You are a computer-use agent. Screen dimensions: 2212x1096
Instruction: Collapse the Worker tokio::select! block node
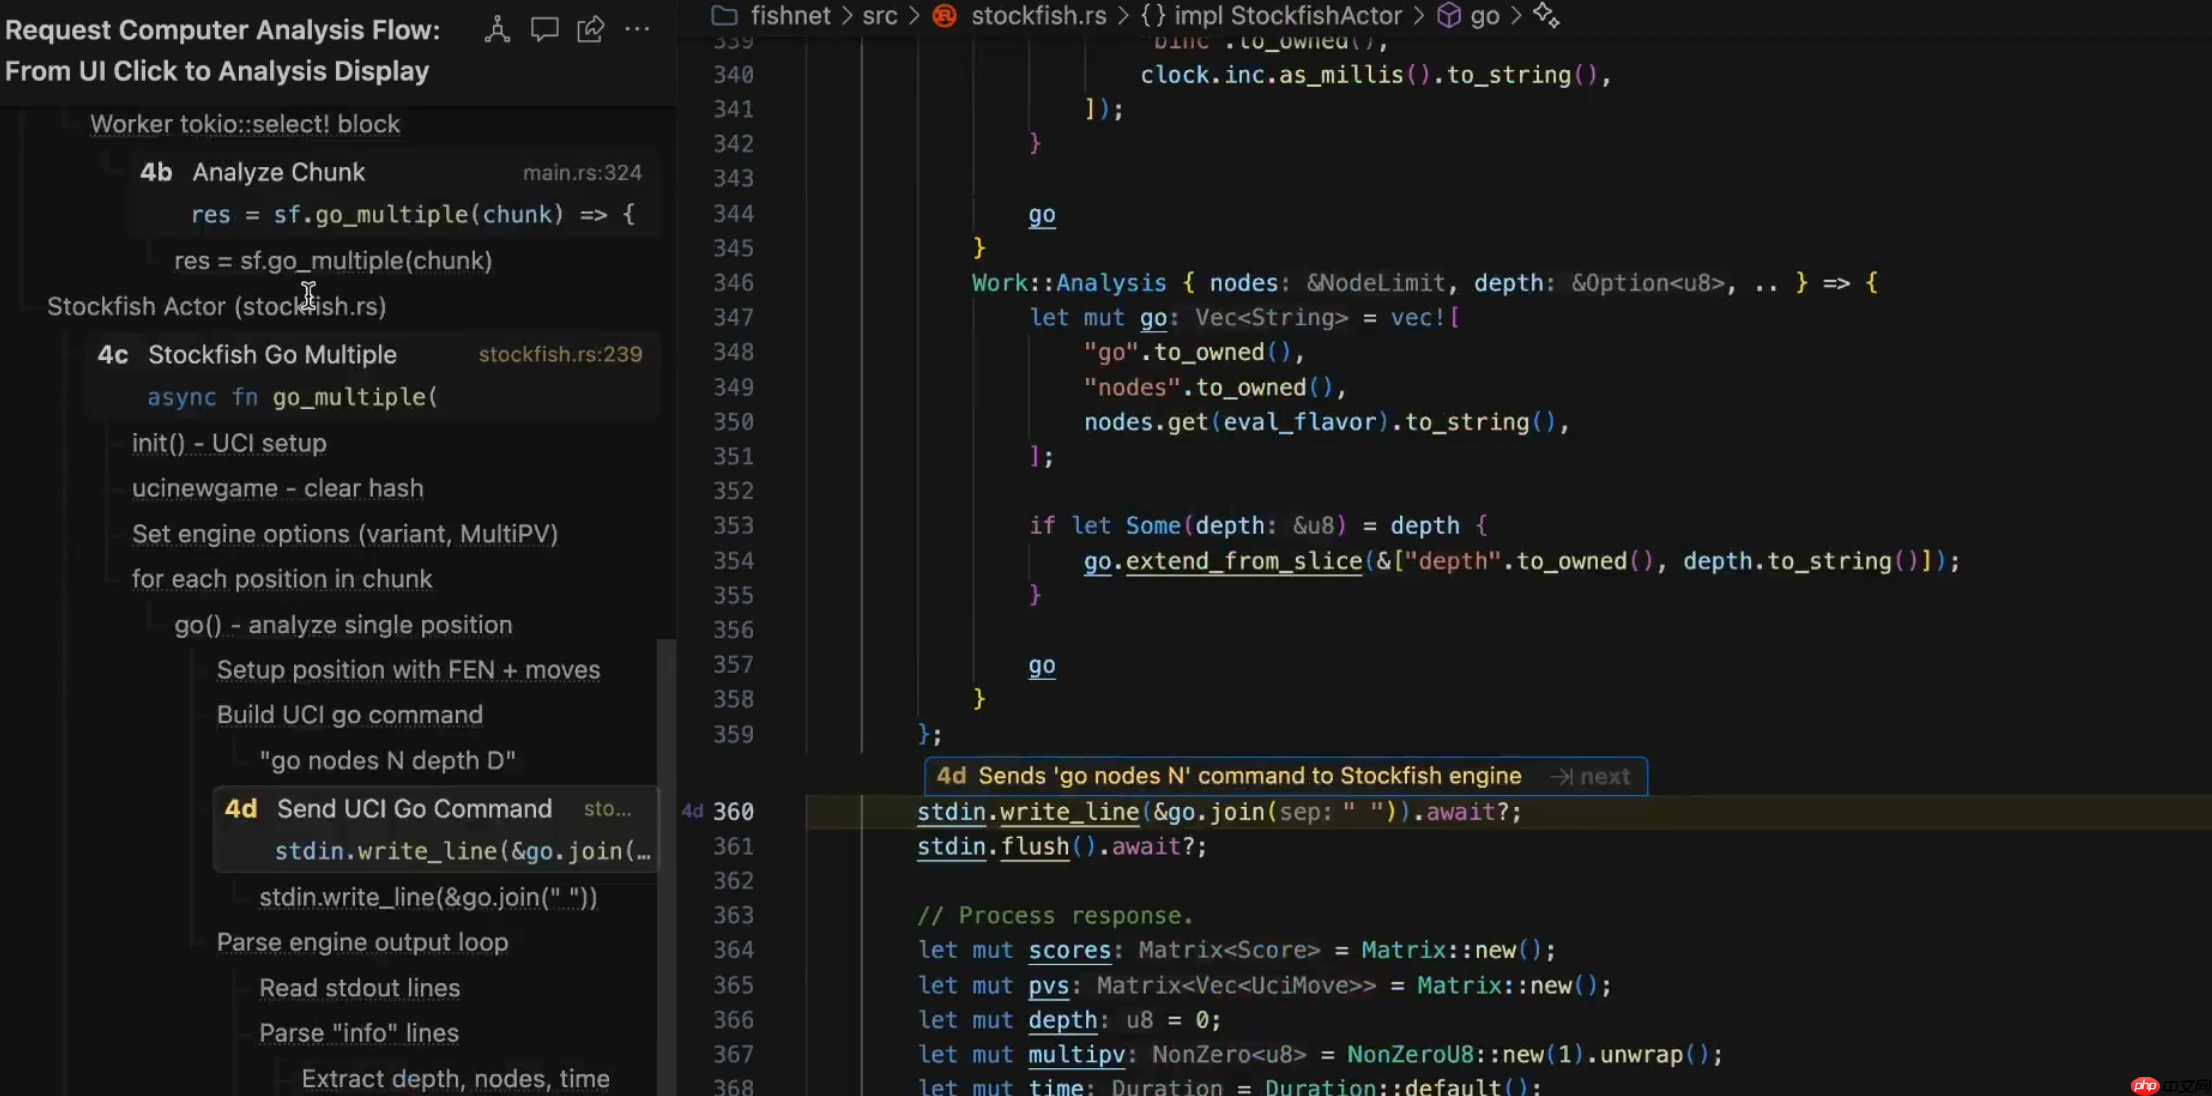pyautogui.click(x=244, y=124)
